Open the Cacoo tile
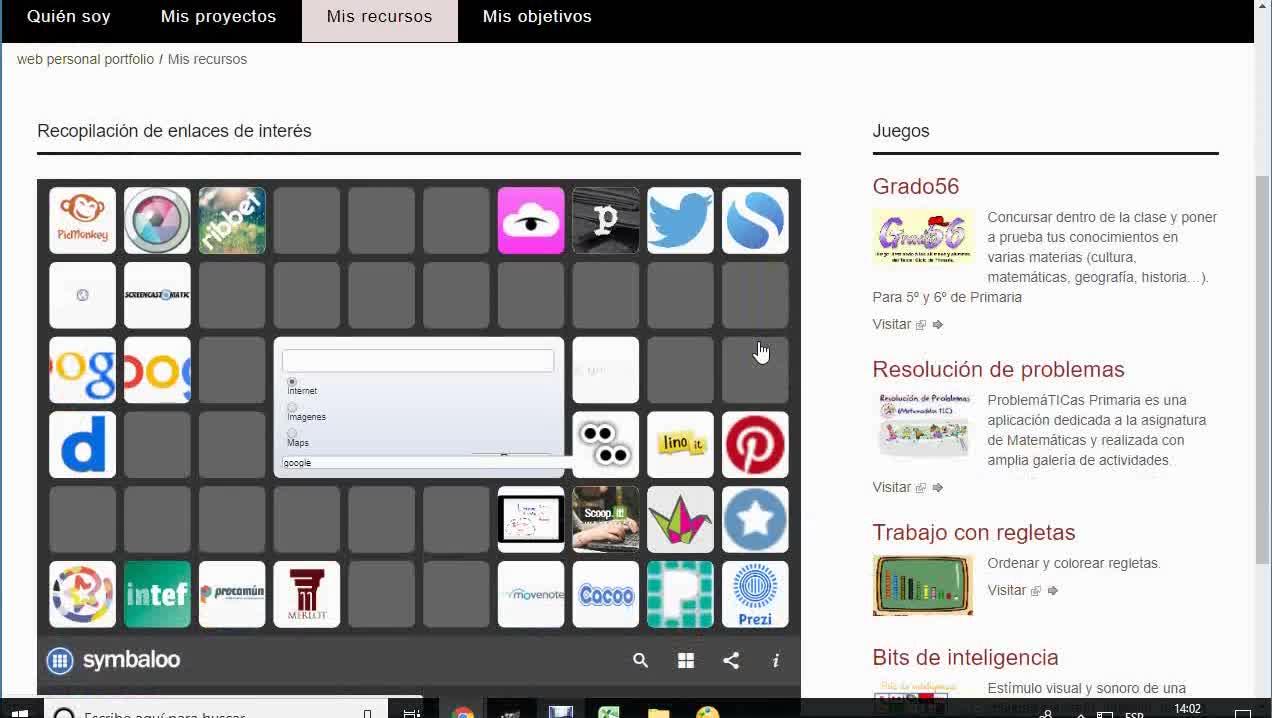Viewport: 1272px width, 718px height. [606, 594]
